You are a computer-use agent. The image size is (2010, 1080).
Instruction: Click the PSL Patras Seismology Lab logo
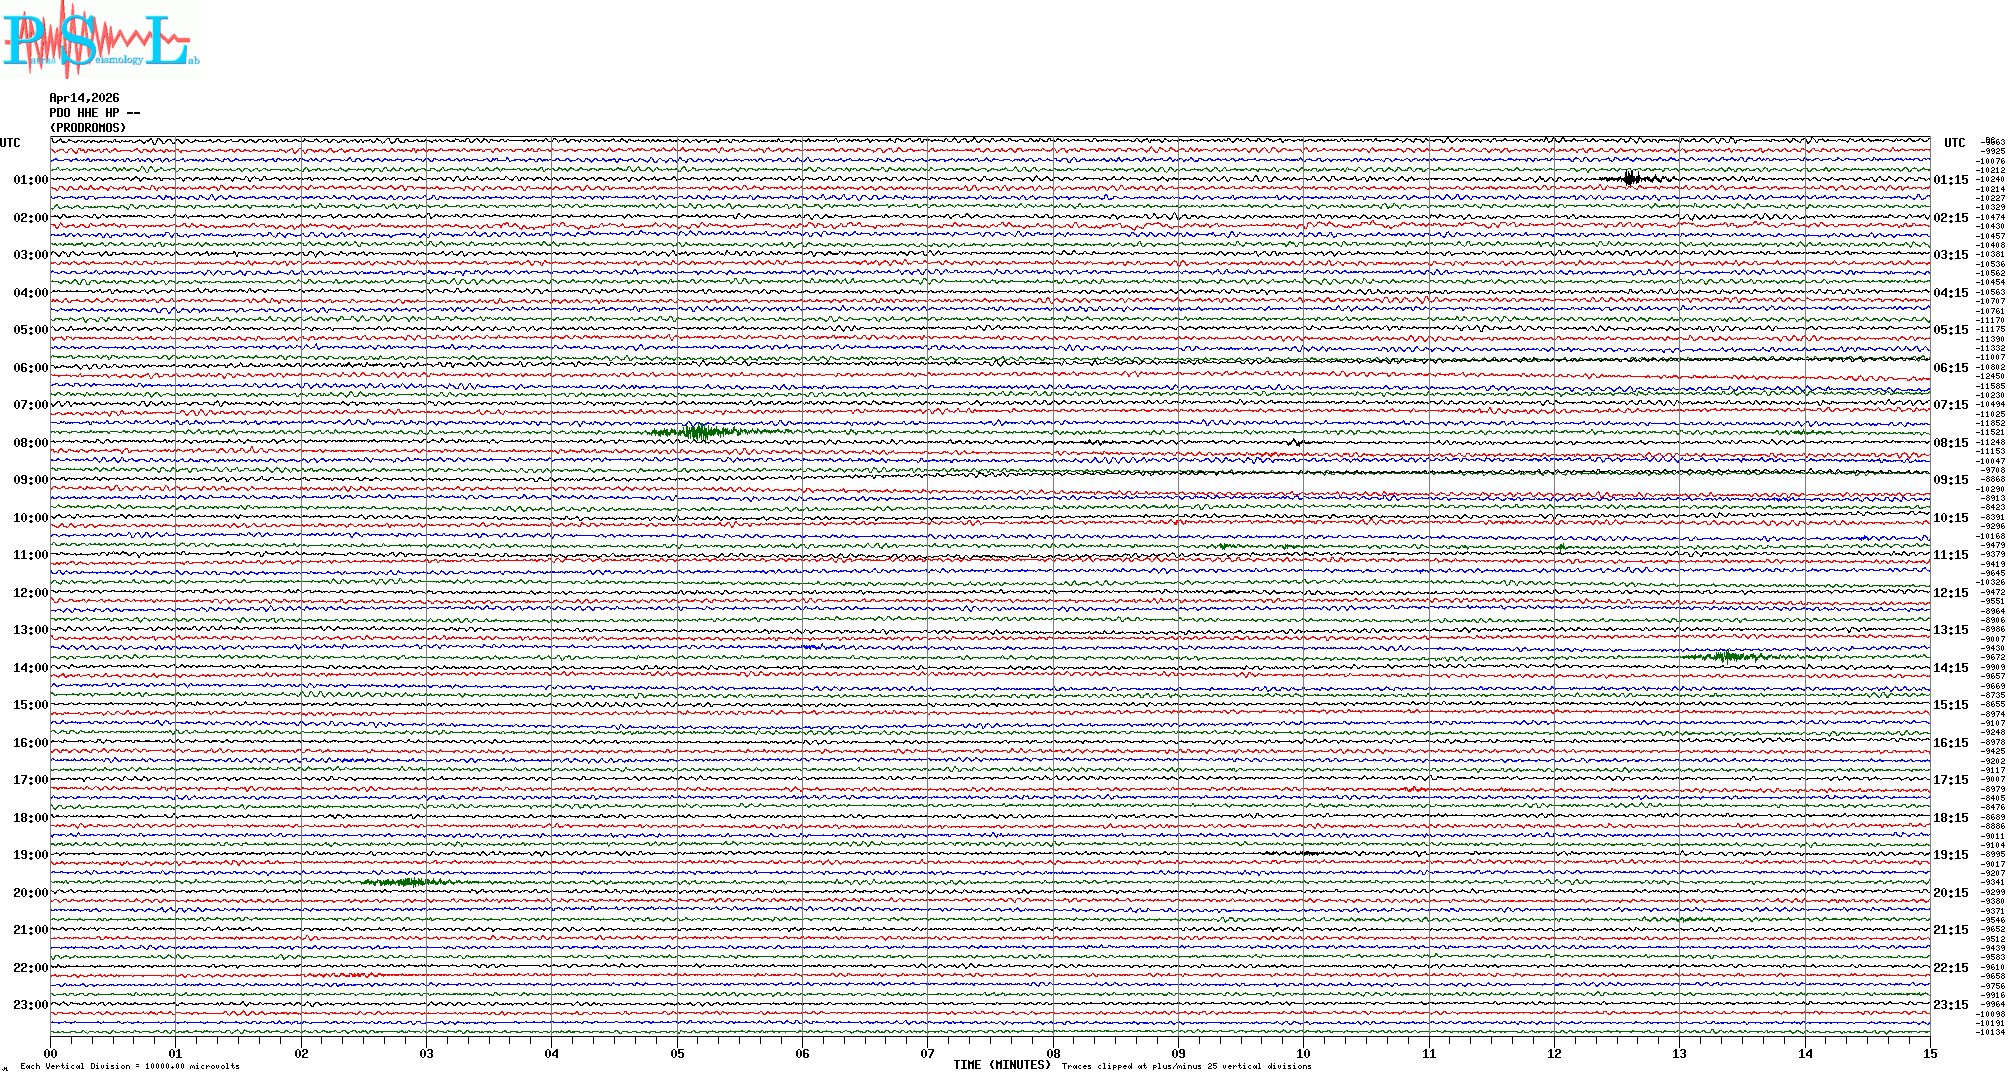(x=100, y=40)
